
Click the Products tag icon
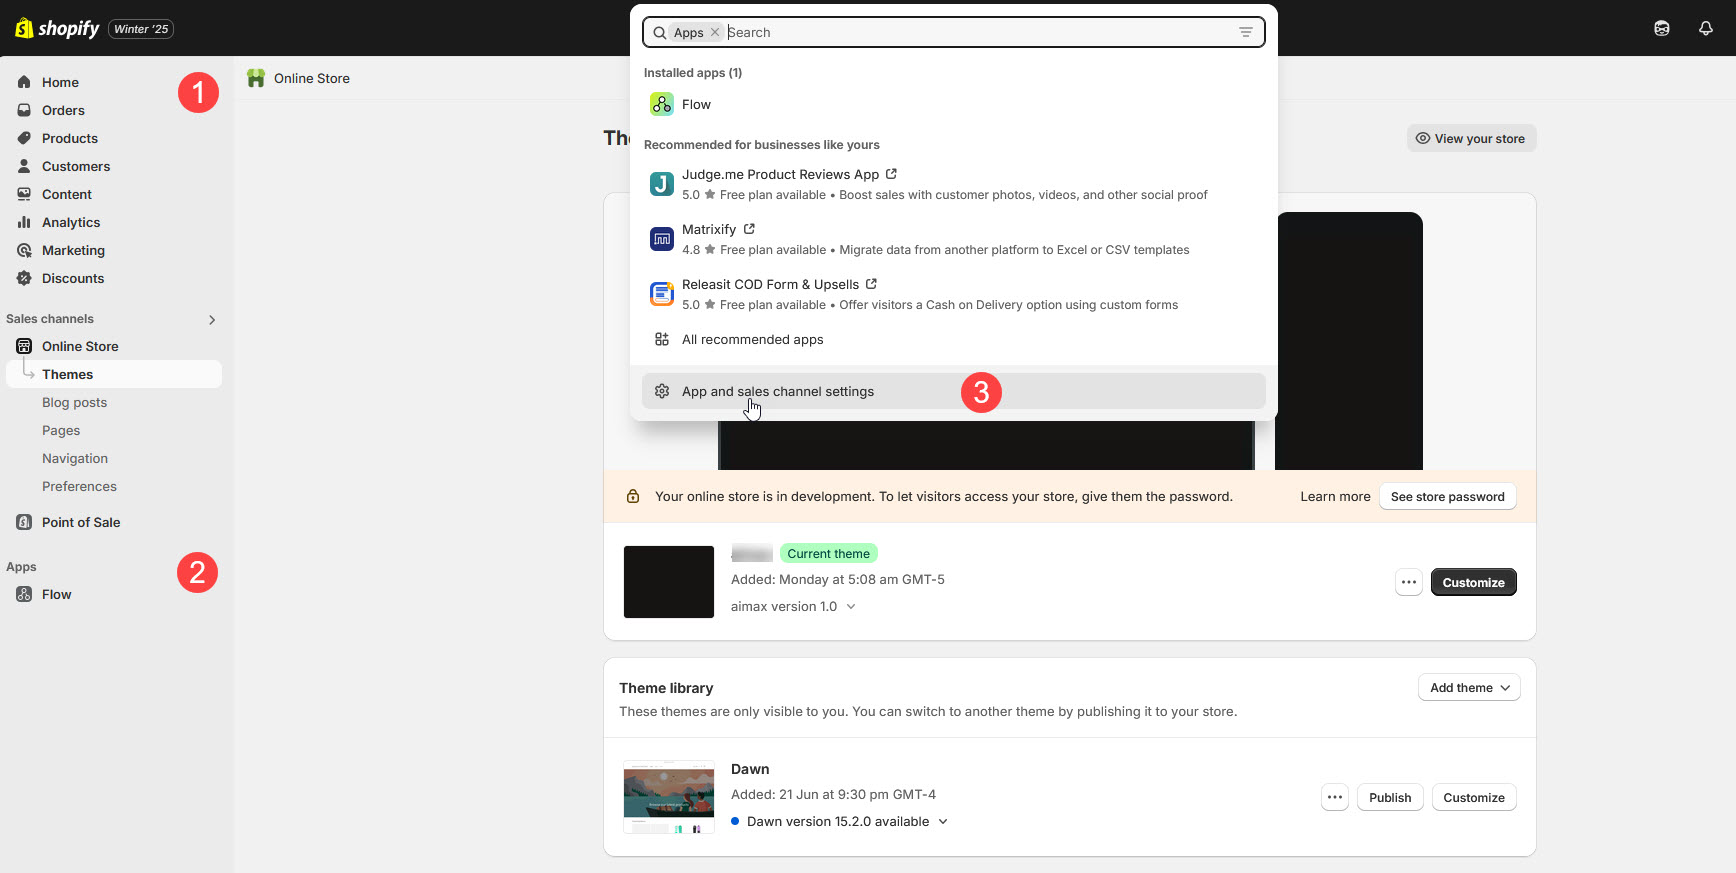coord(24,138)
